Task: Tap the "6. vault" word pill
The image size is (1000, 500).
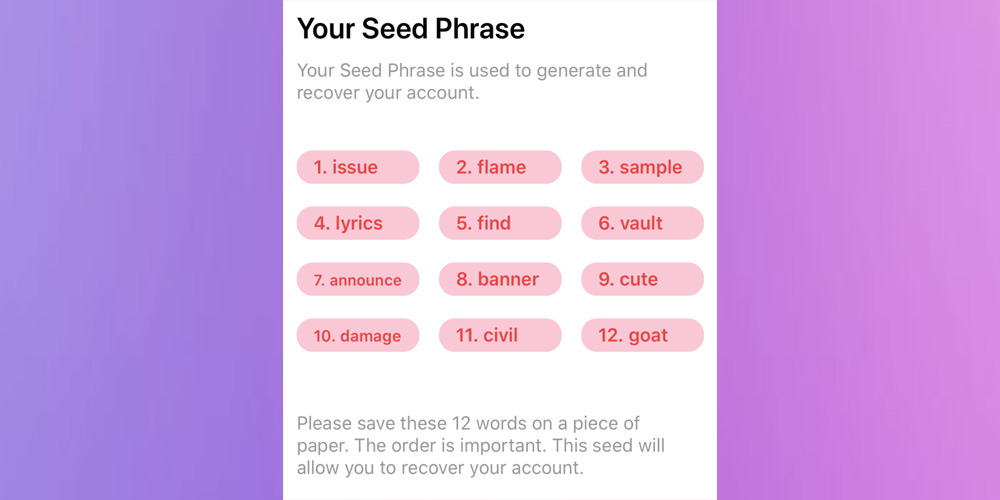Action: point(642,223)
